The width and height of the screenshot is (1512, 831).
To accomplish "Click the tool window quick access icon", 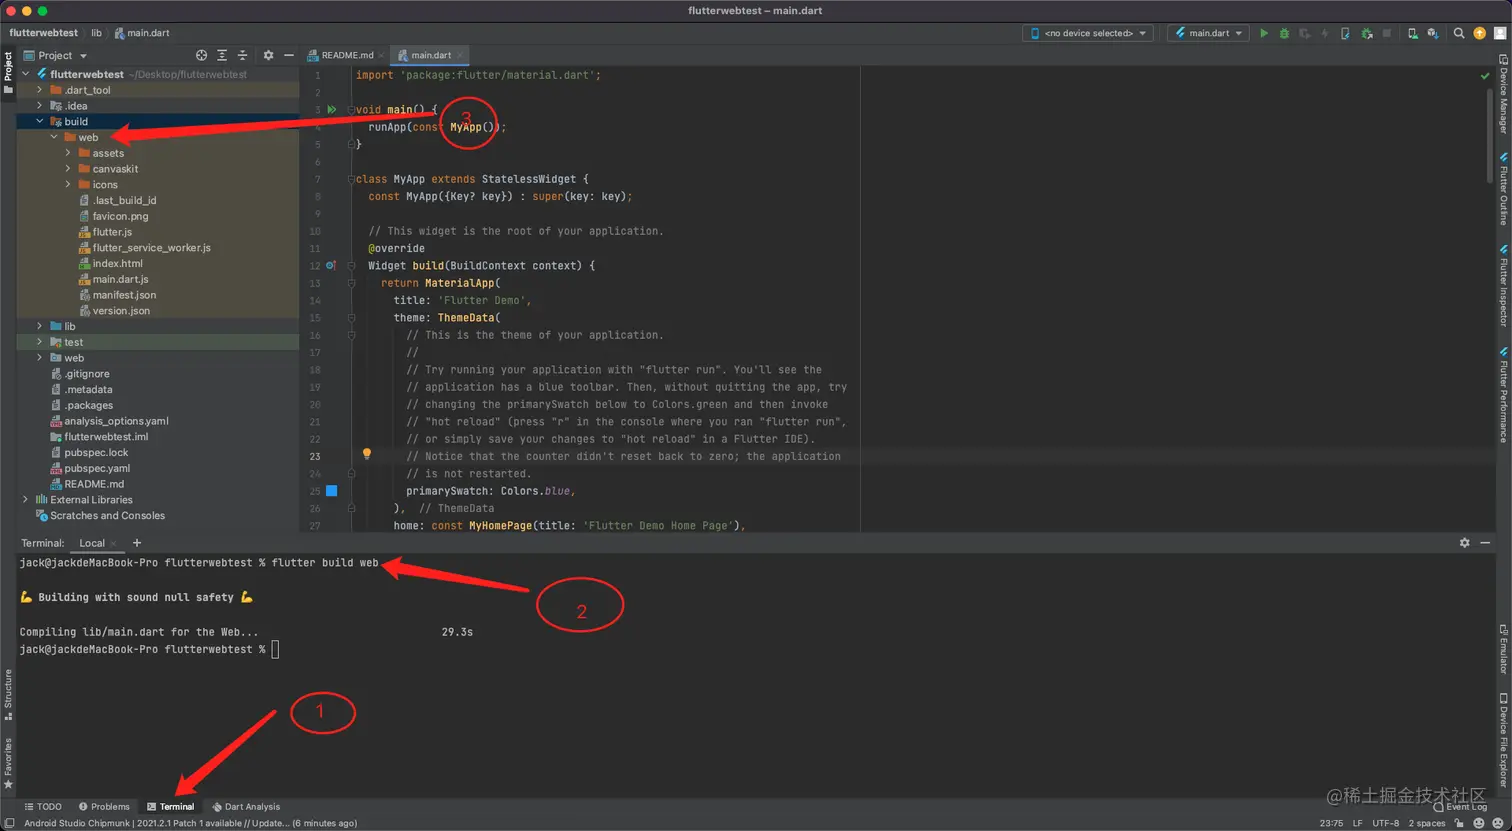I will (x=8, y=822).
